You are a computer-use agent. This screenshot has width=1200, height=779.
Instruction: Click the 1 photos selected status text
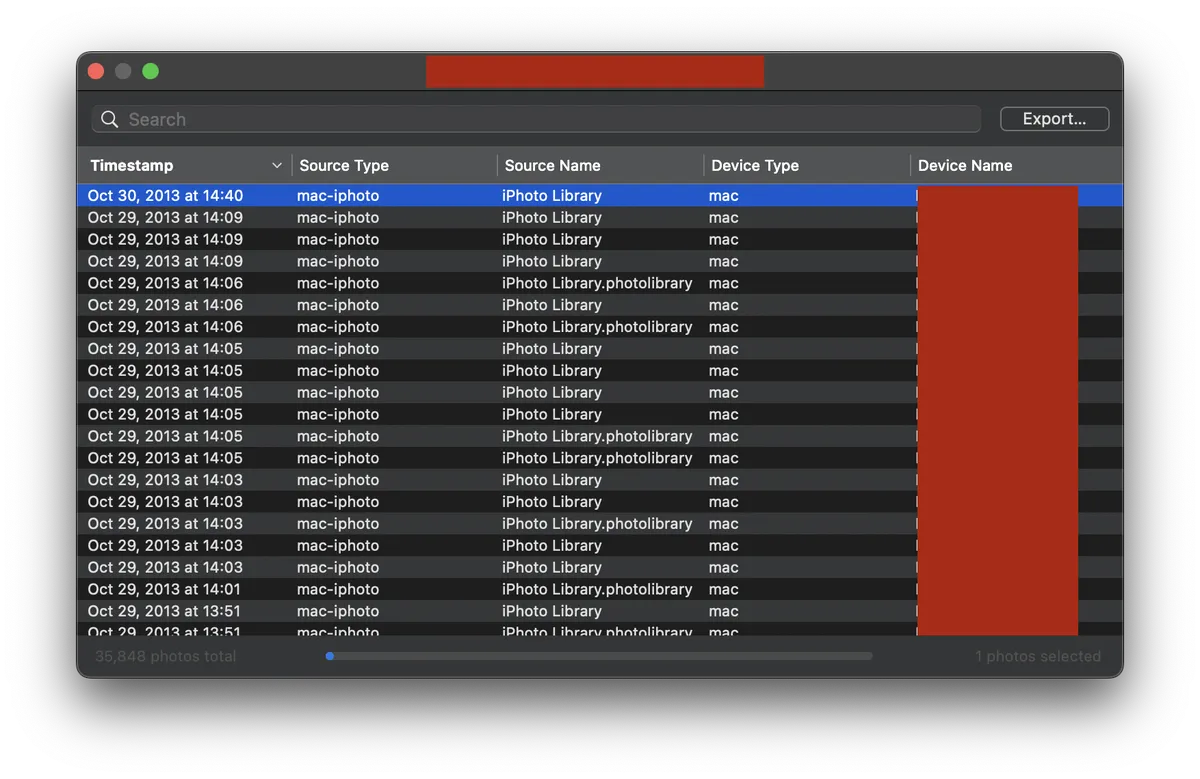tap(1038, 656)
